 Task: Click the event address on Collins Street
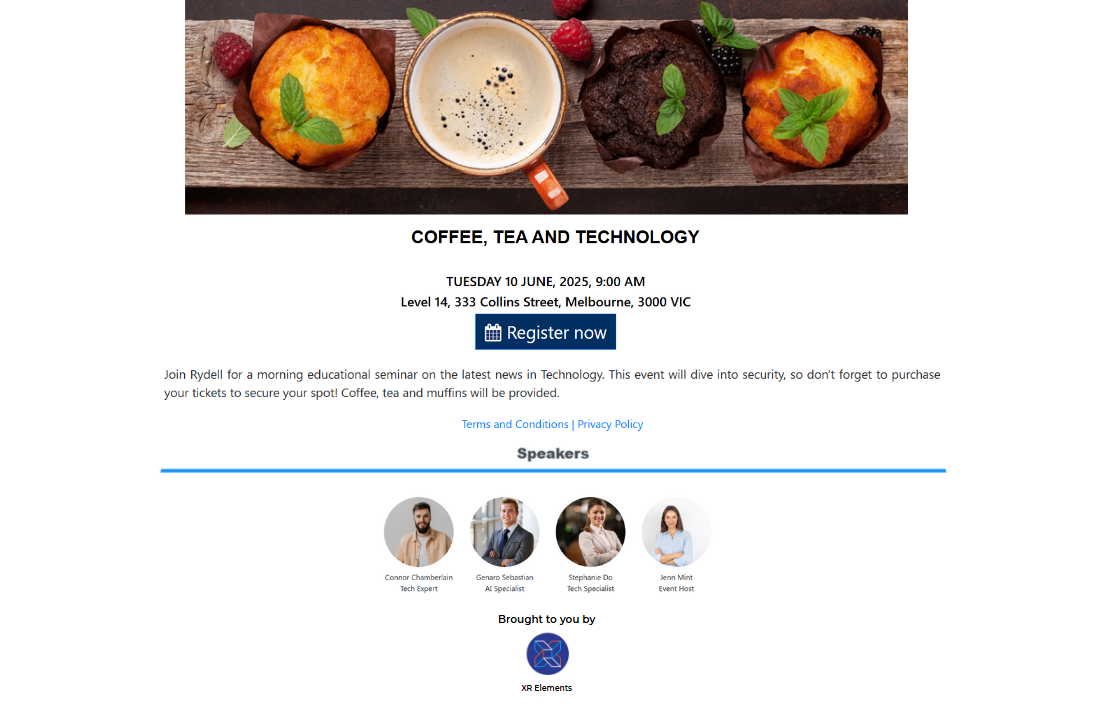click(545, 302)
